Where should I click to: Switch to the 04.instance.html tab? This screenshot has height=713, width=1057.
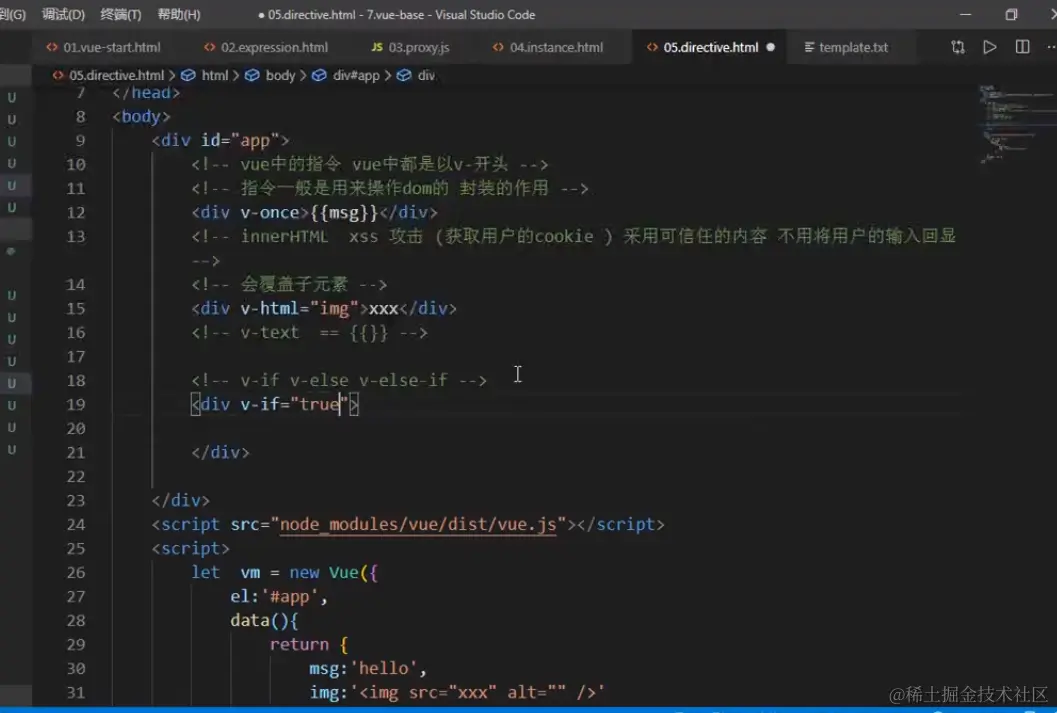[x=556, y=47]
